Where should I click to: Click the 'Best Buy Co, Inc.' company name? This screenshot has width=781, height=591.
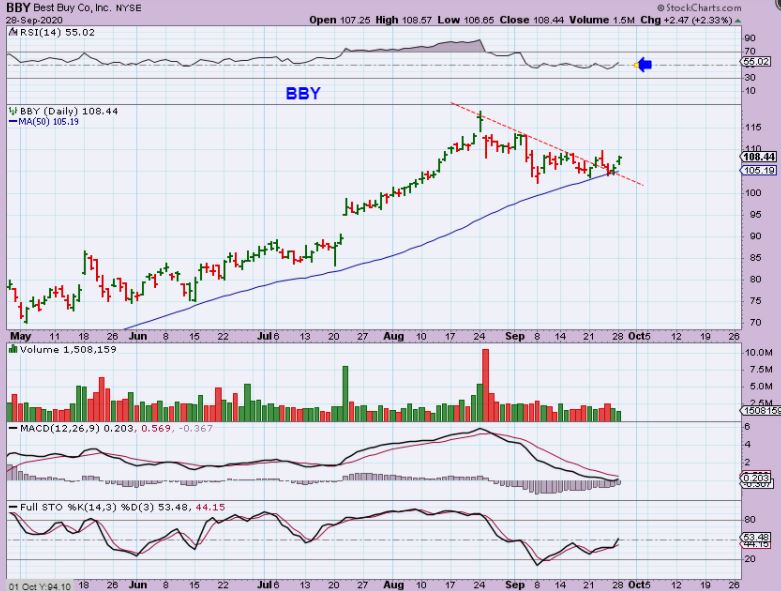(x=72, y=8)
